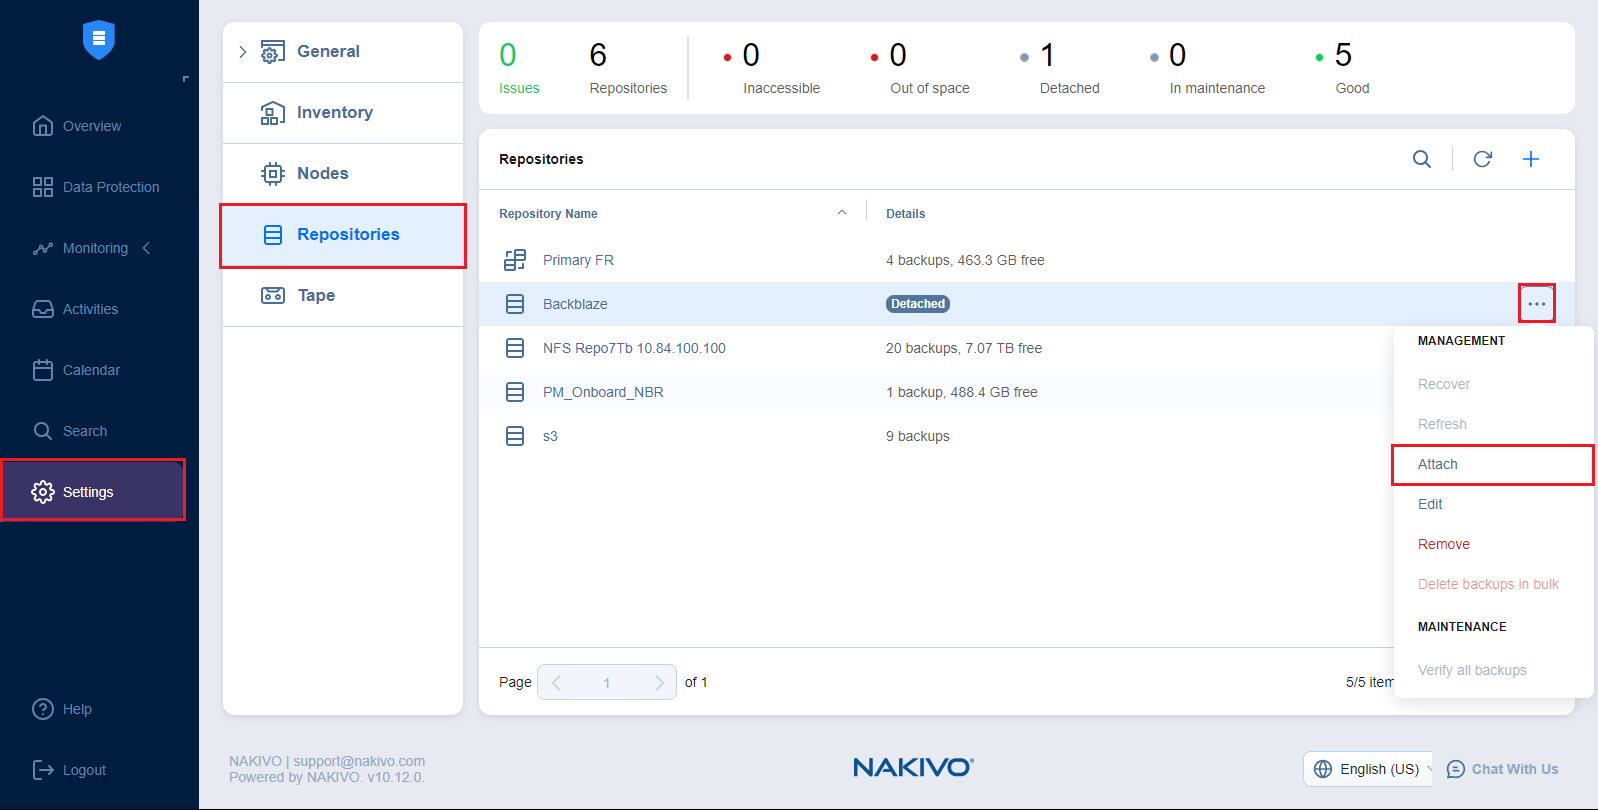Open the three-dots menu for Backblaze
The image size is (1598, 810).
point(1536,303)
